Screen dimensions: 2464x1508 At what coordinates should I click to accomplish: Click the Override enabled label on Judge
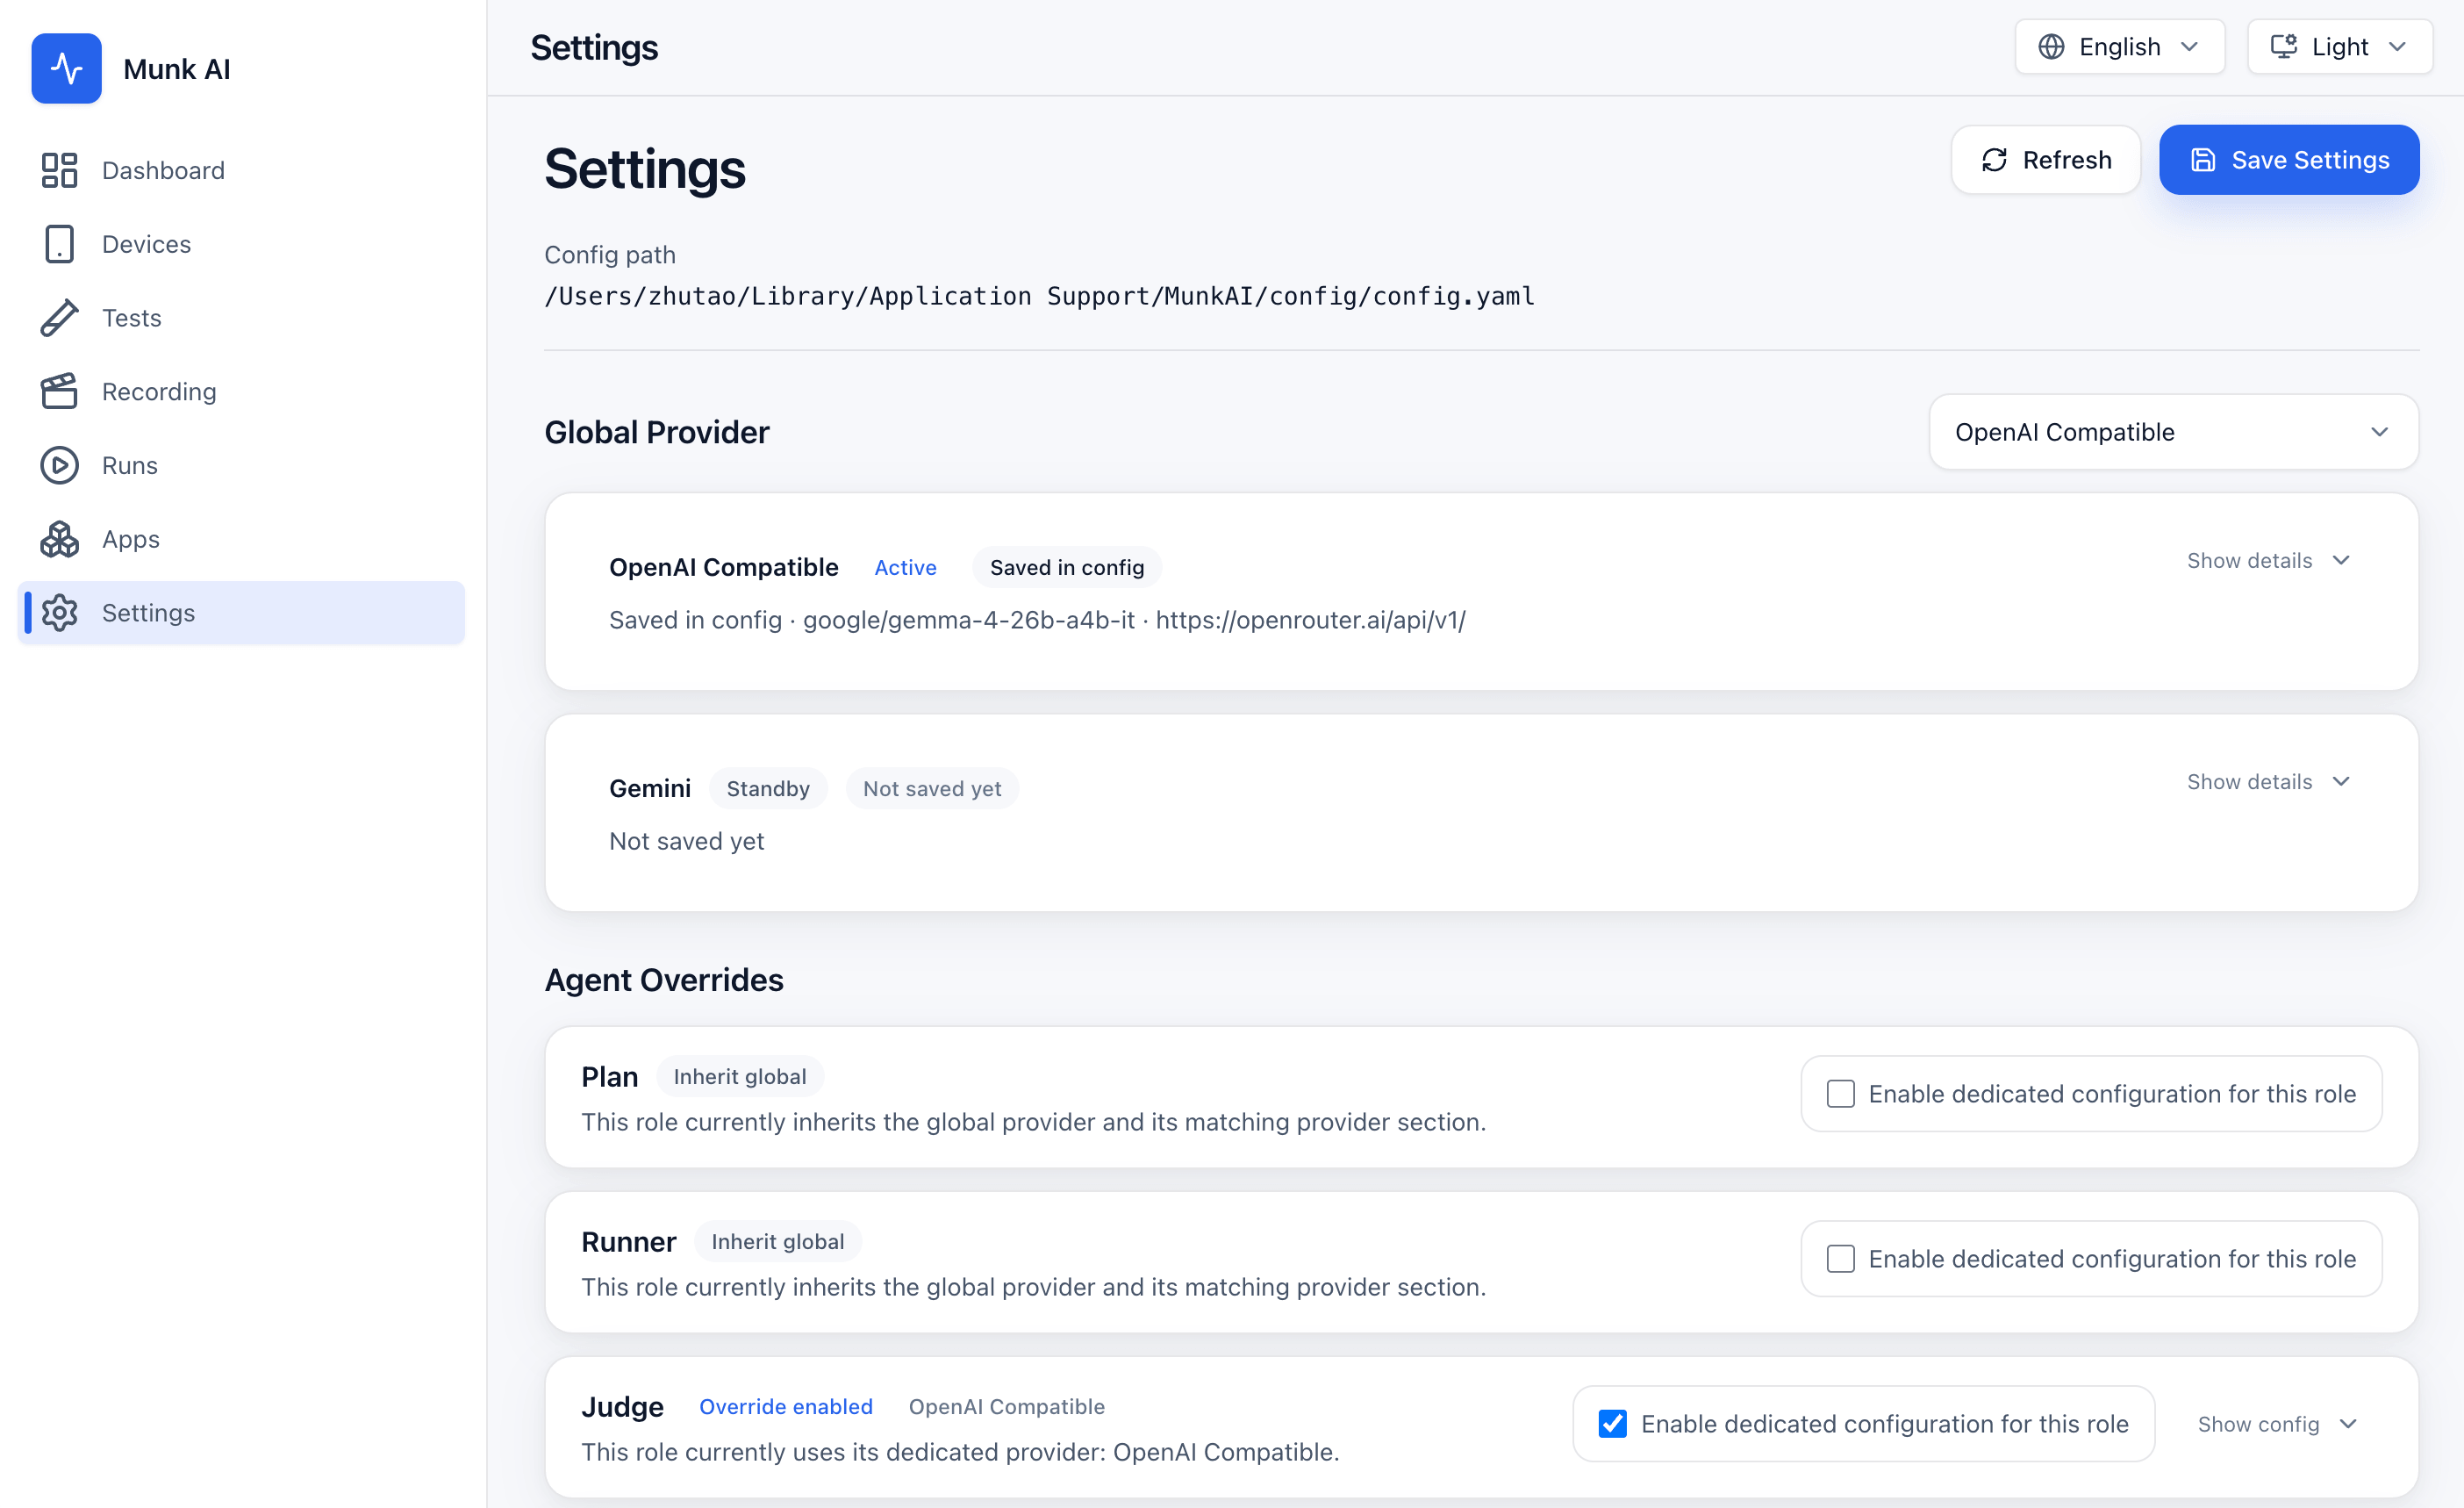tap(785, 1406)
